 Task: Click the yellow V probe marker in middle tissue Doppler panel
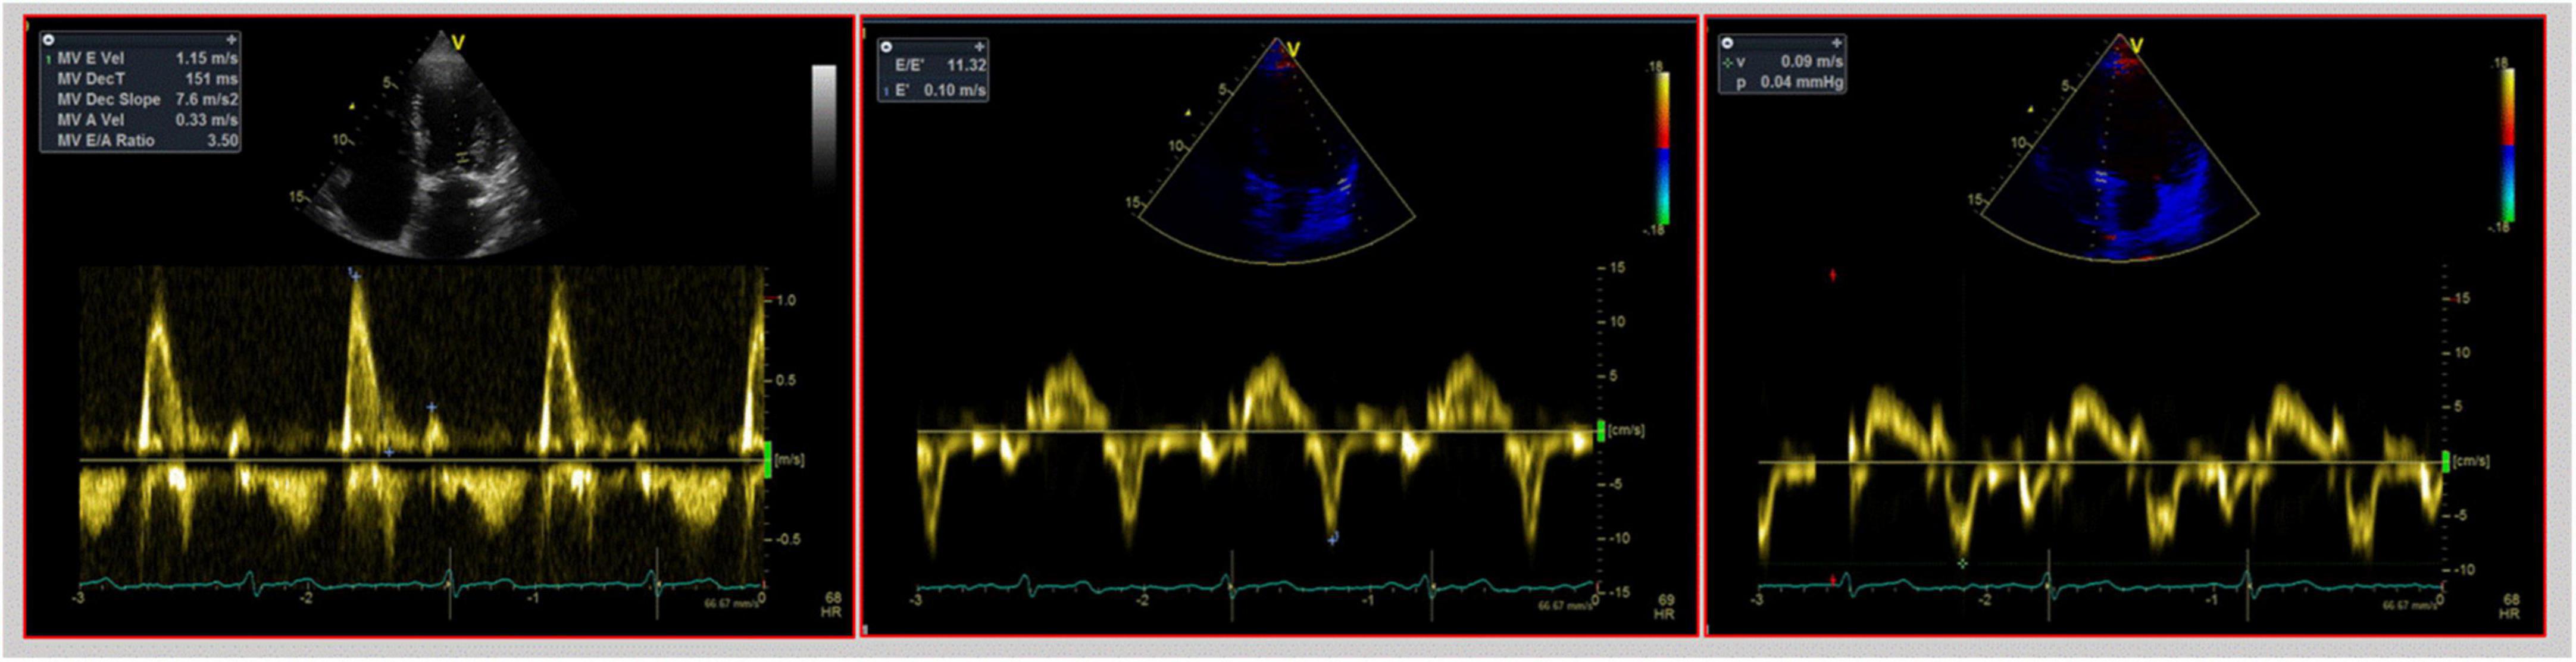coord(1293,49)
